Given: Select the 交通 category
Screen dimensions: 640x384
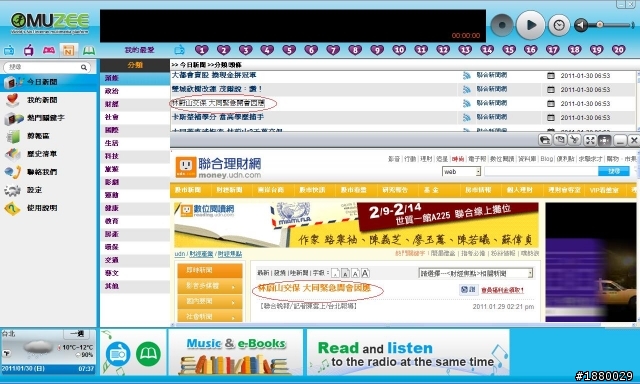Looking at the screenshot, I should tap(135, 260).
